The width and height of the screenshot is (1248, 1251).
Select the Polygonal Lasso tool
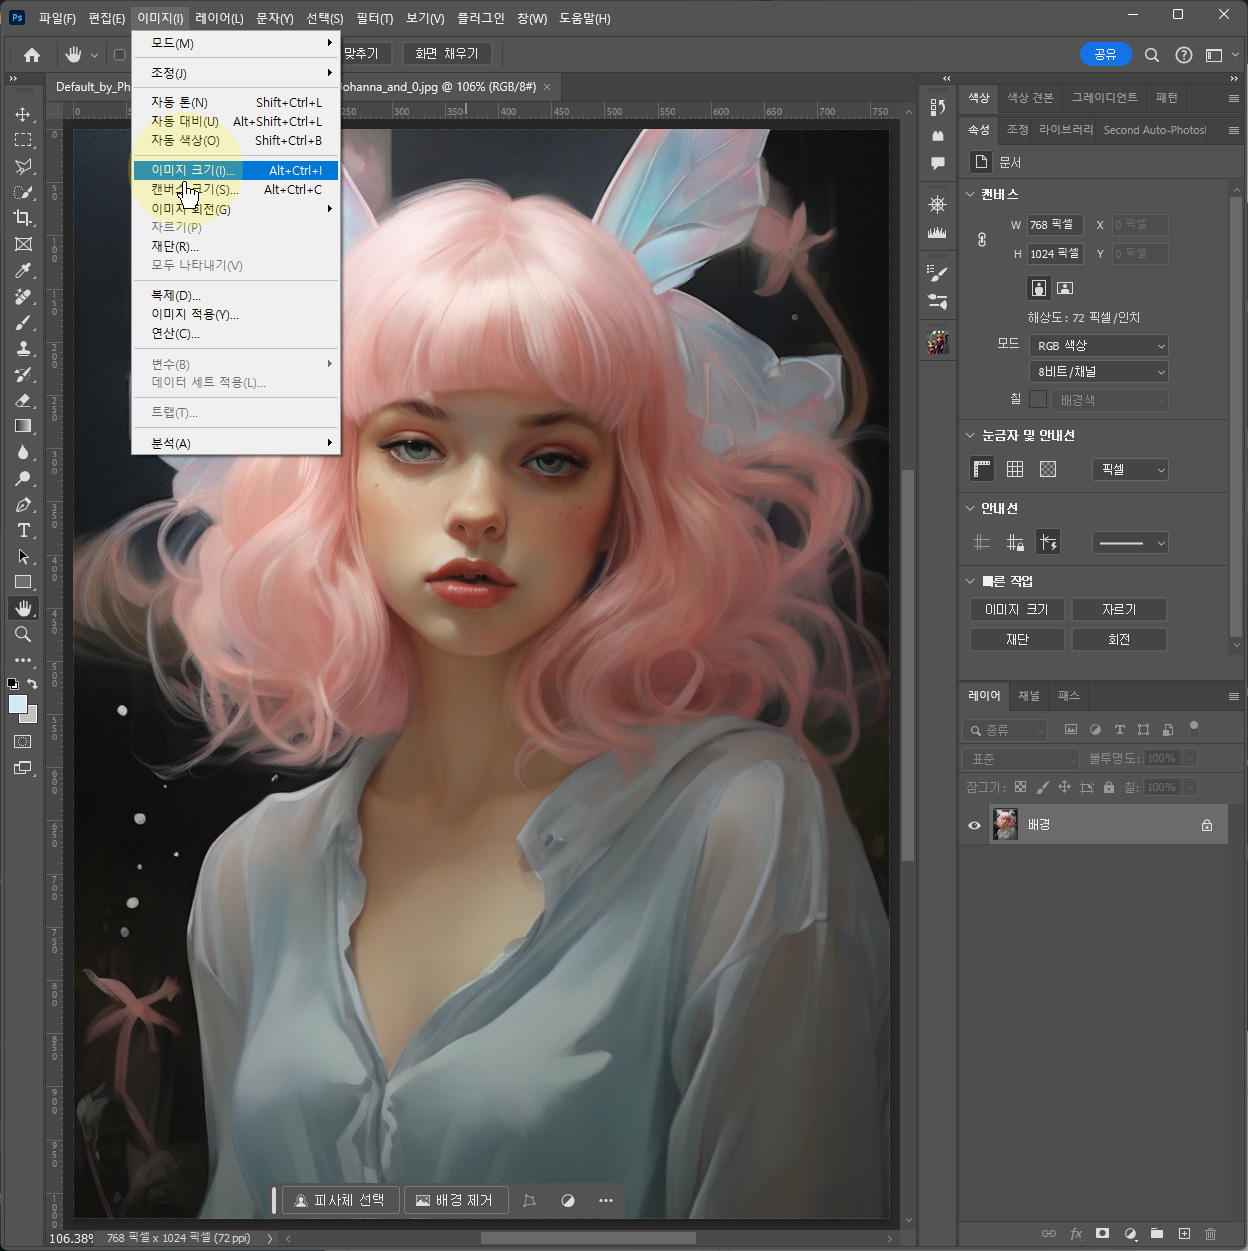click(x=23, y=166)
